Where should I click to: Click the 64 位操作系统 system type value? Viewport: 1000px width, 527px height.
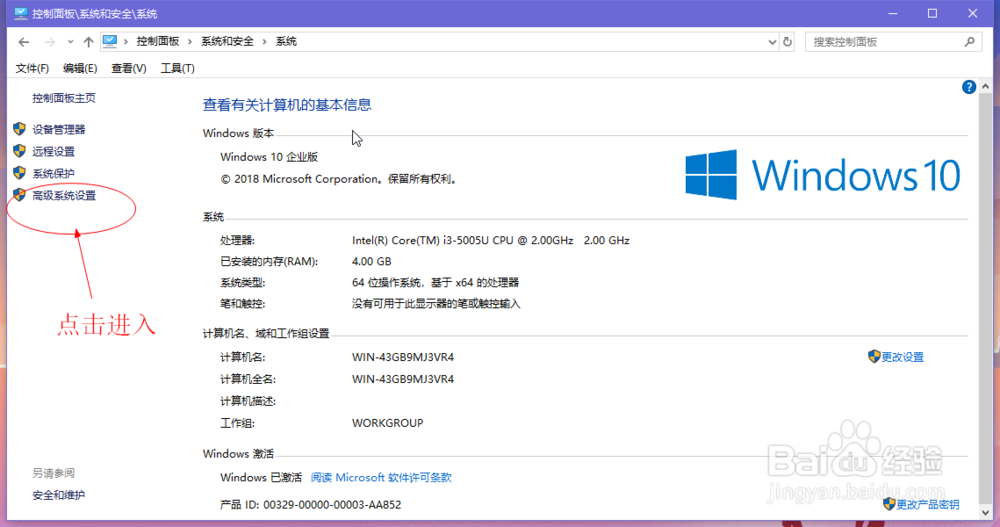tap(436, 283)
